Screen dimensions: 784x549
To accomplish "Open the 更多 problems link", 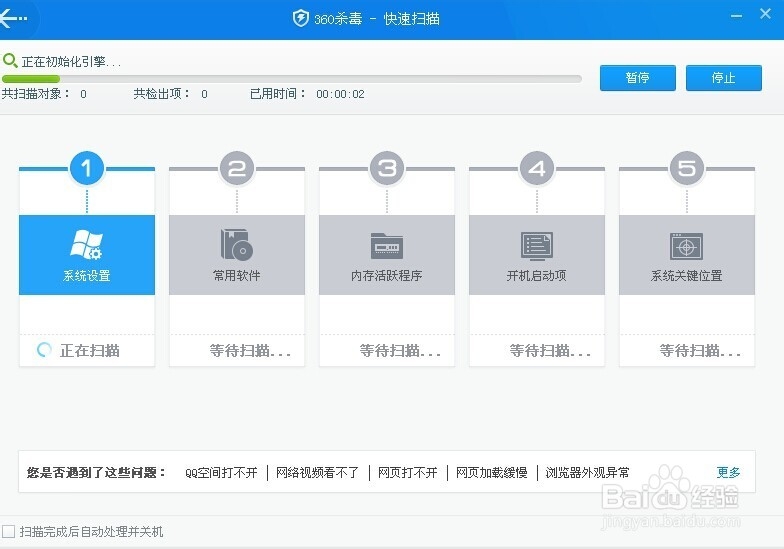I will point(728,472).
